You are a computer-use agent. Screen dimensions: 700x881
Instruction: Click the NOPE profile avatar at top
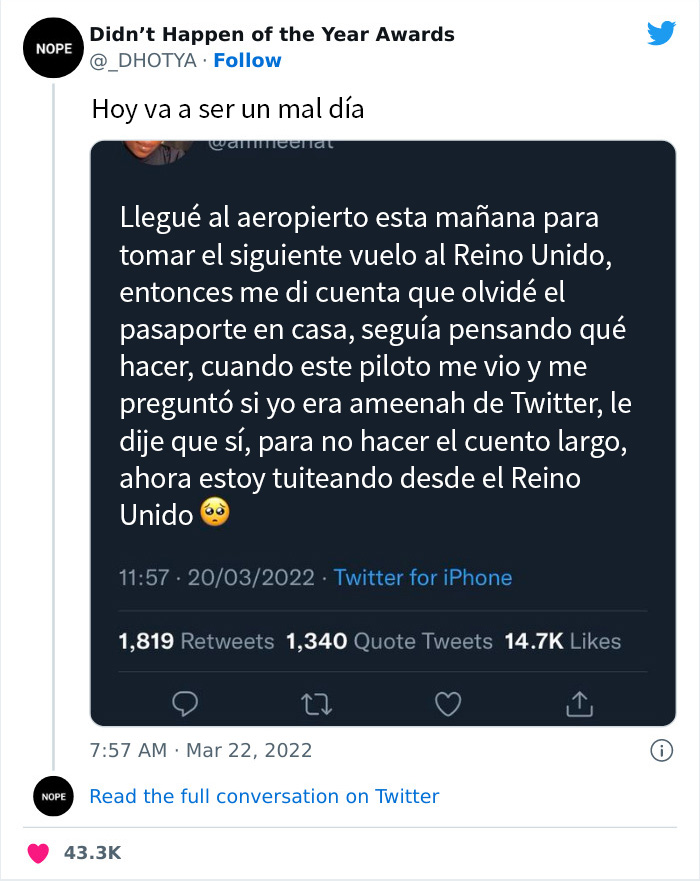click(48, 48)
